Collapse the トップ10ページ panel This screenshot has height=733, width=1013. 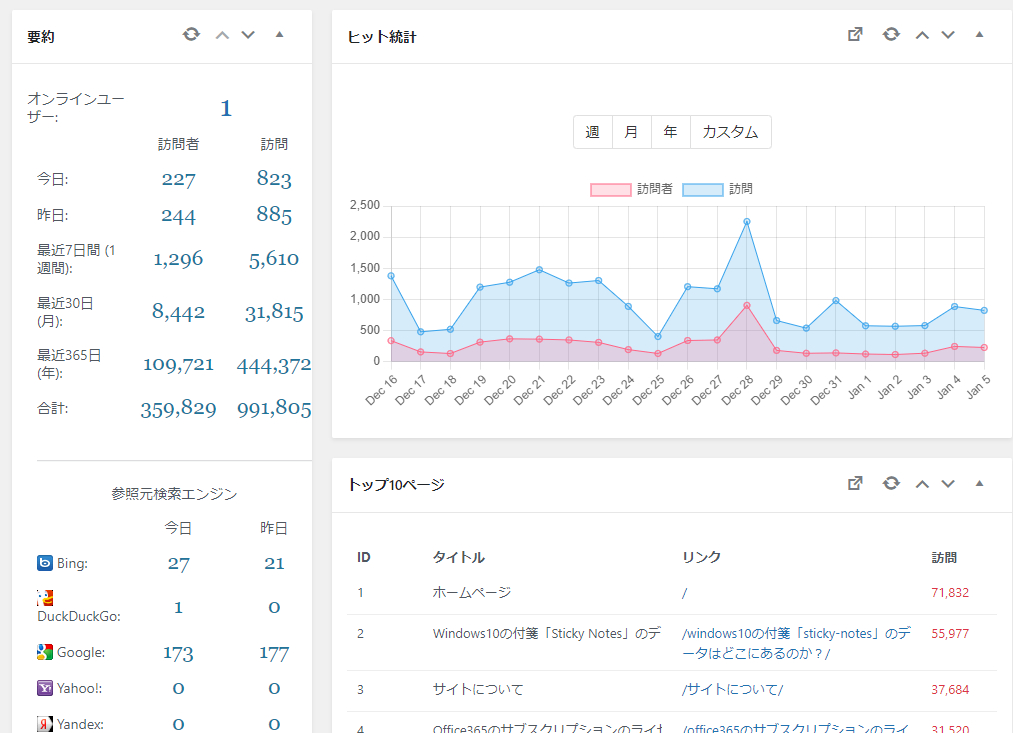point(979,484)
